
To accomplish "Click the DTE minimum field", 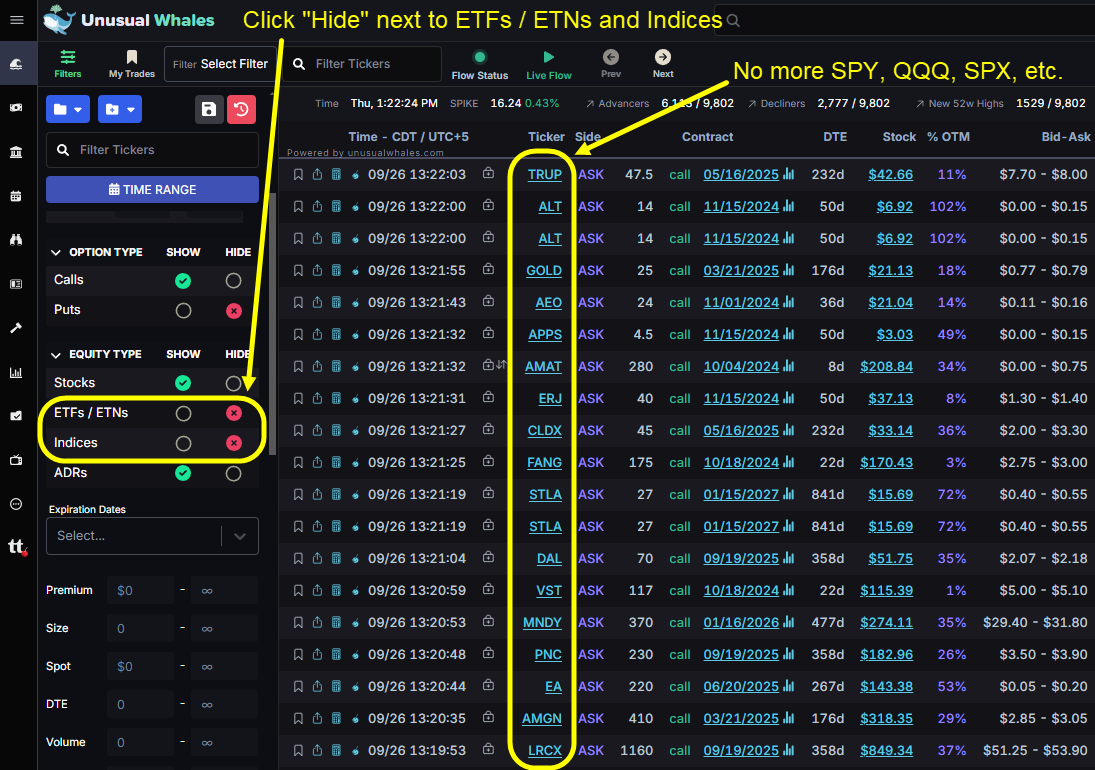I will pyautogui.click(x=140, y=704).
